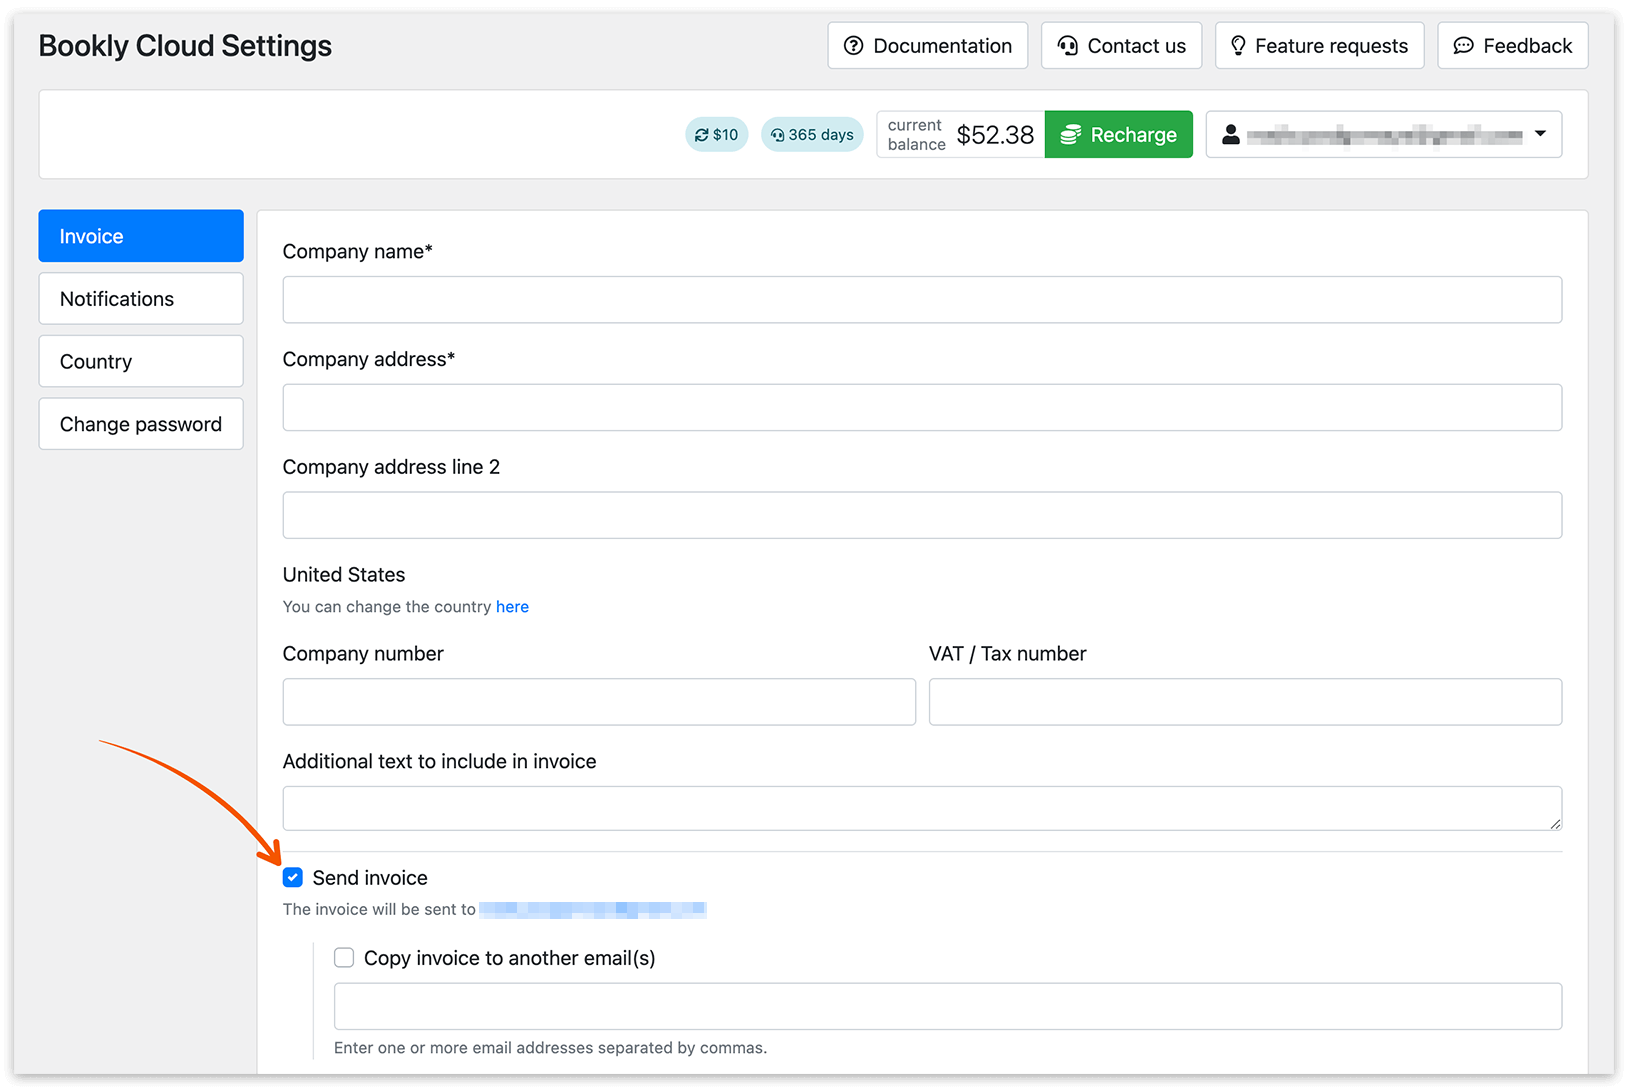
Task: Click the United States country text
Action: click(344, 575)
